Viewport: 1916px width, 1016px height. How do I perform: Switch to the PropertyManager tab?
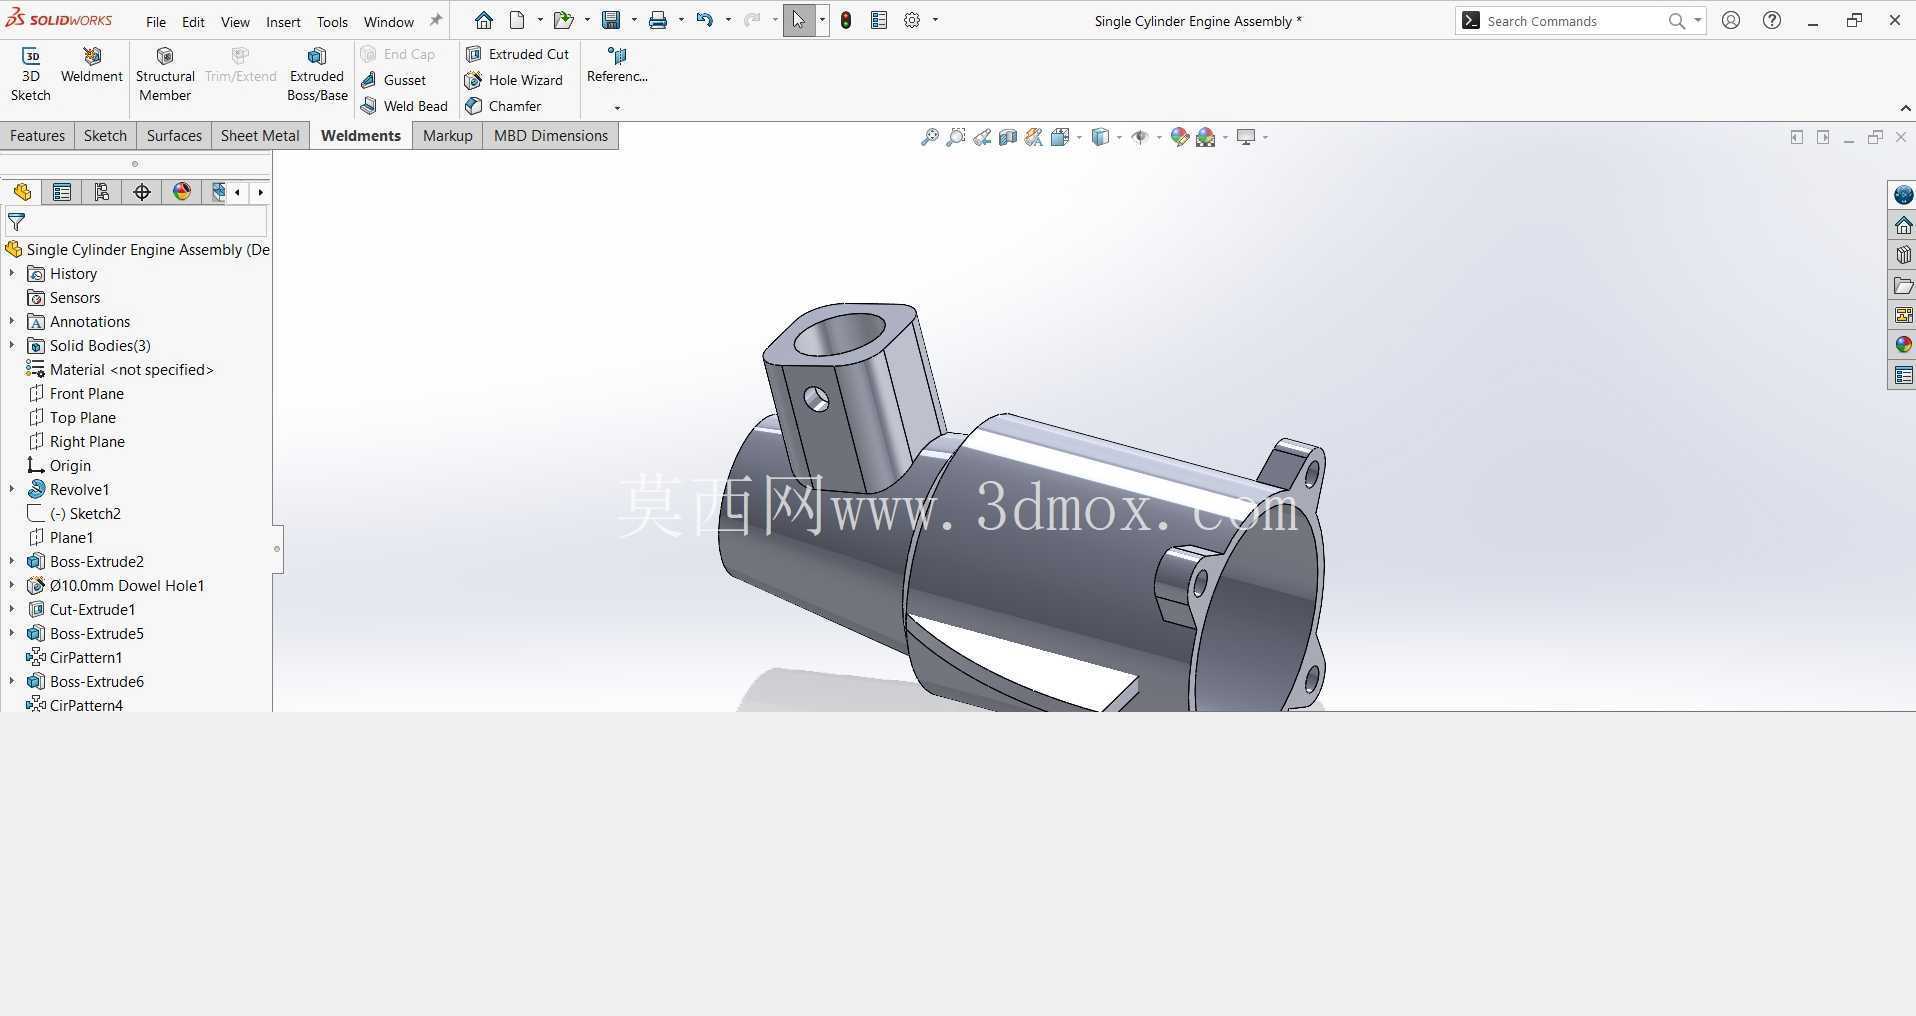pyautogui.click(x=62, y=192)
